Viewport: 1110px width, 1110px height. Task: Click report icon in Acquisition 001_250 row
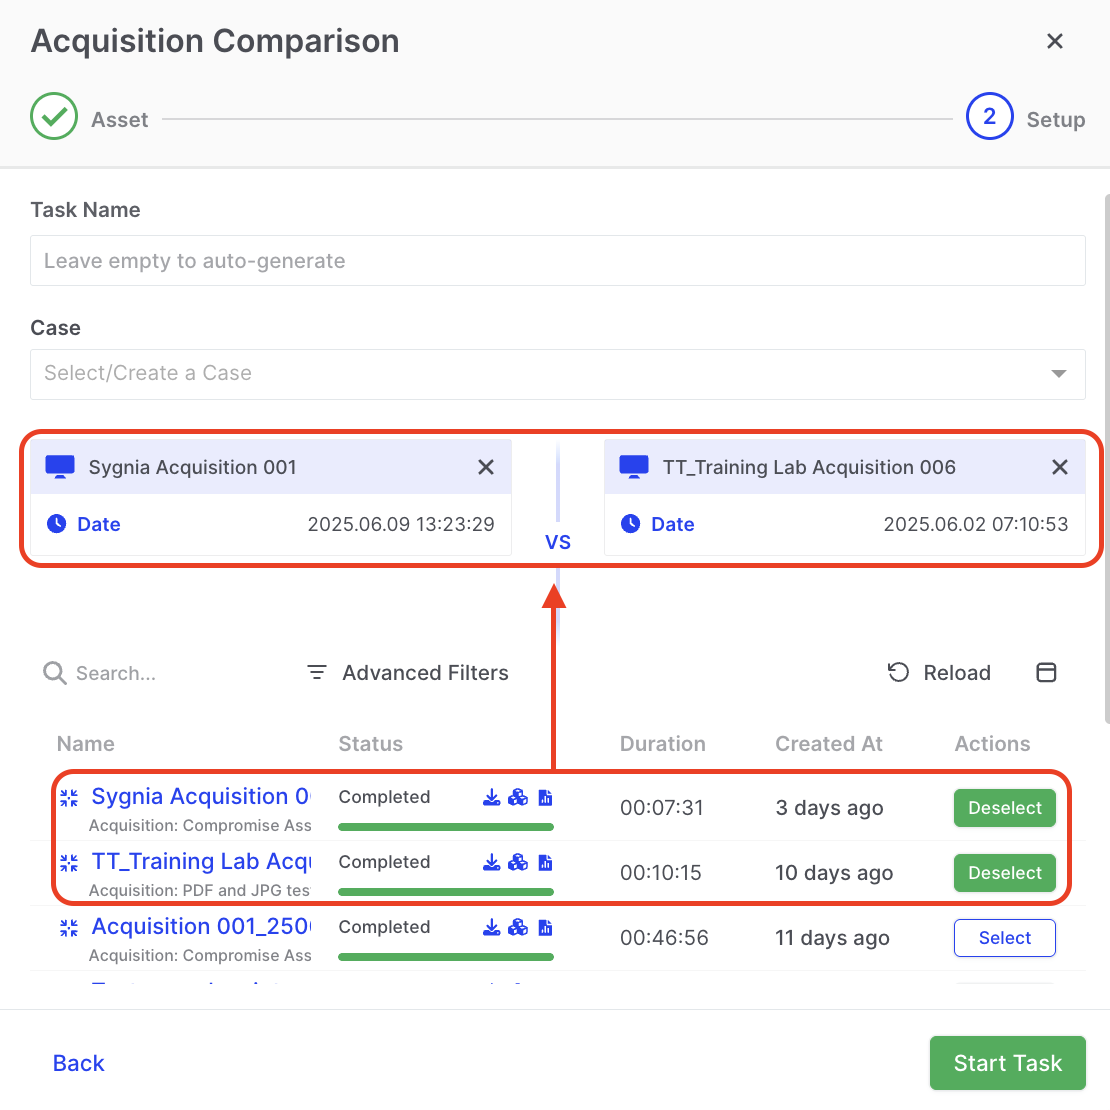(x=545, y=927)
